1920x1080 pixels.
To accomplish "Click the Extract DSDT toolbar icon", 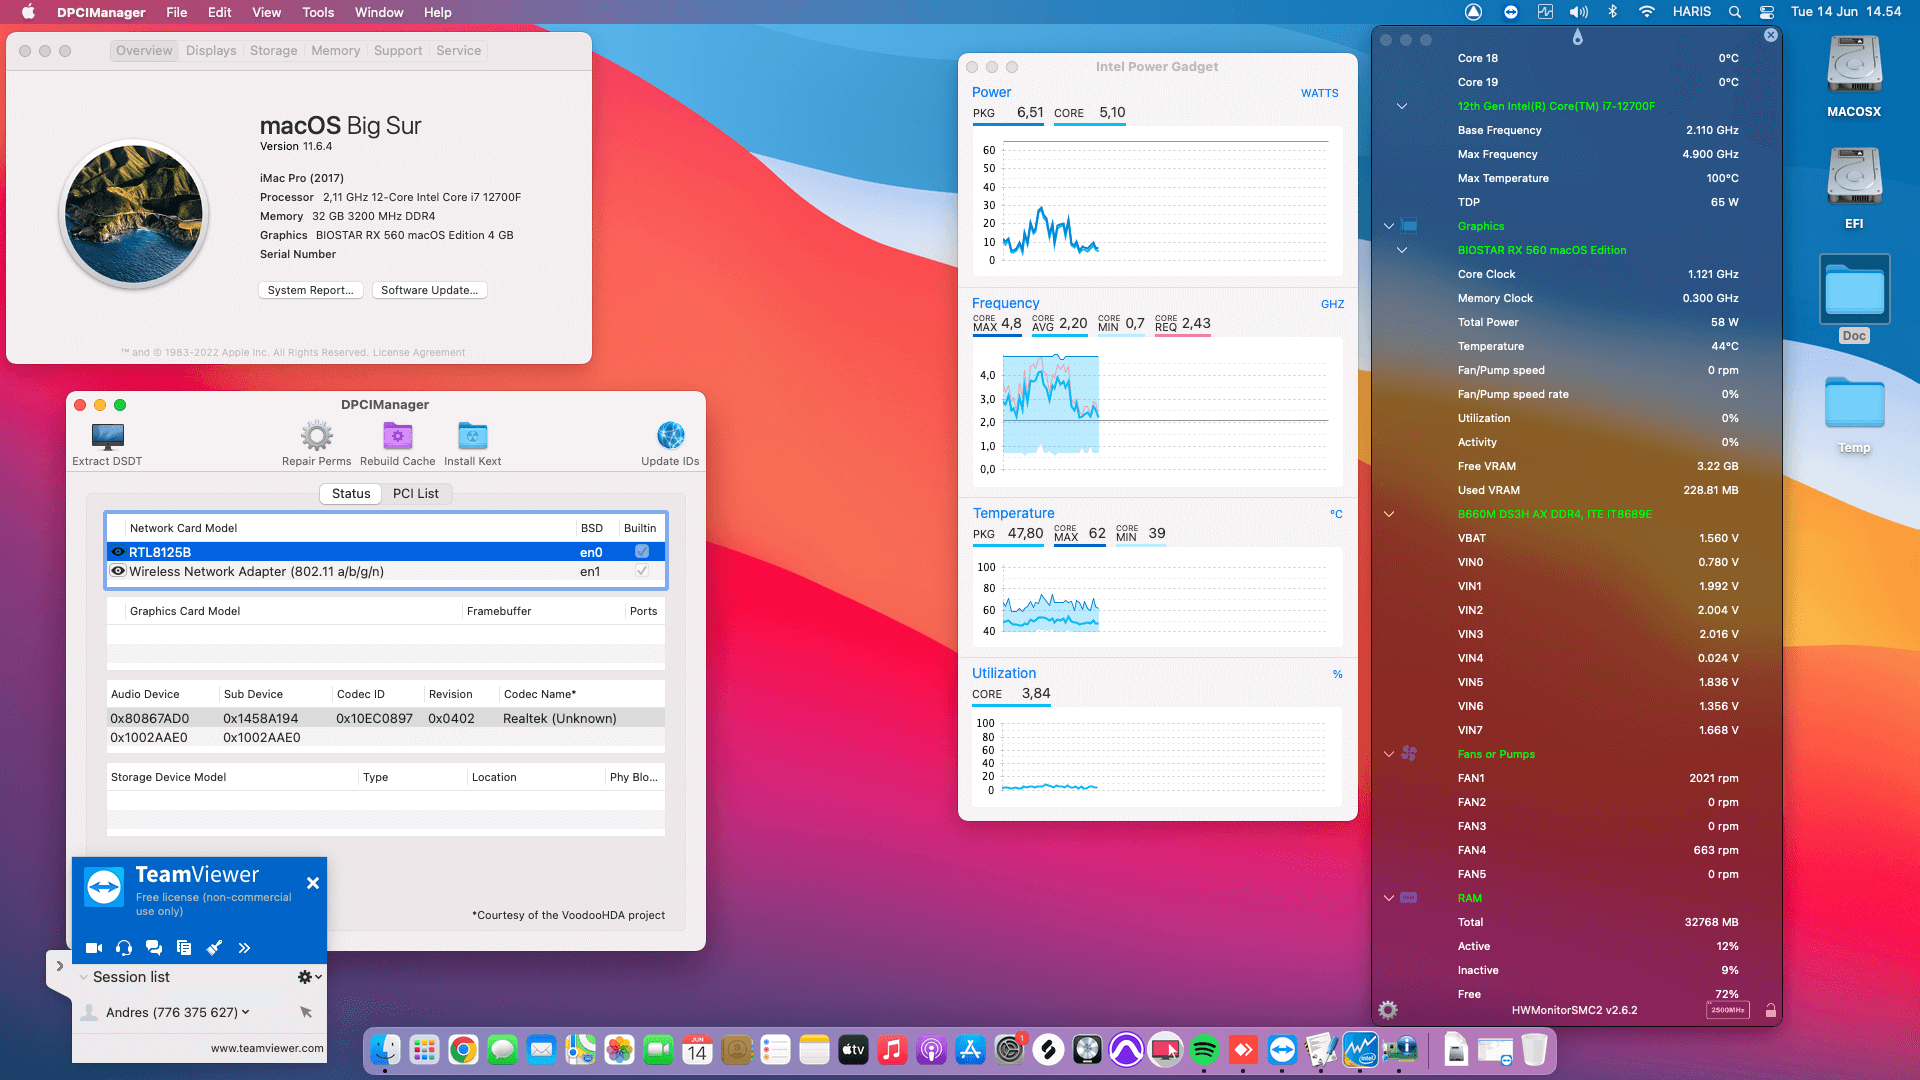I will 107,437.
